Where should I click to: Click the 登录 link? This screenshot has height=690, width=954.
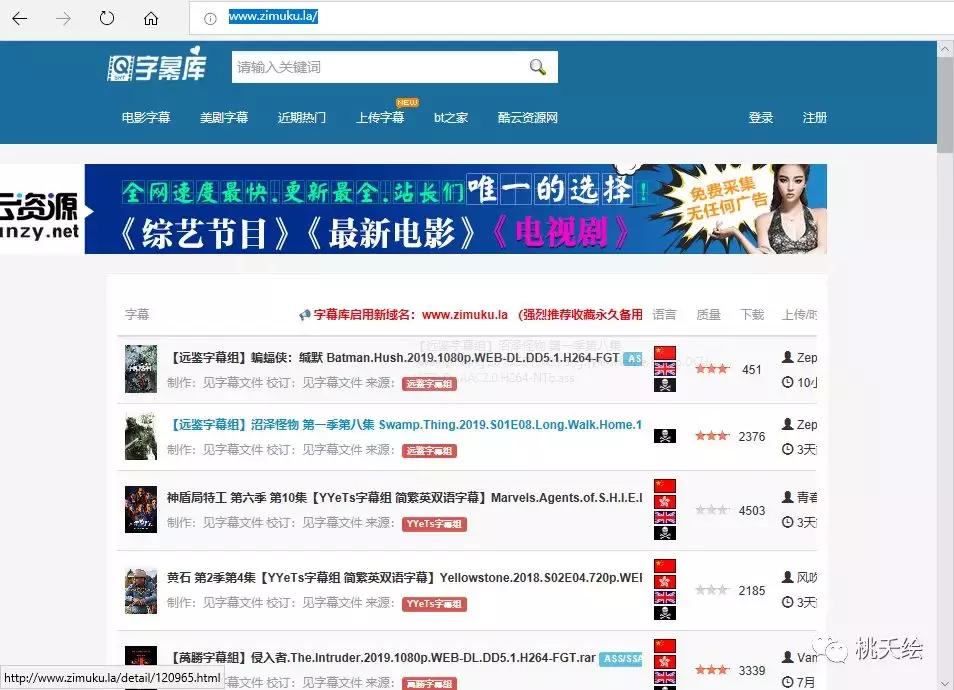point(760,117)
